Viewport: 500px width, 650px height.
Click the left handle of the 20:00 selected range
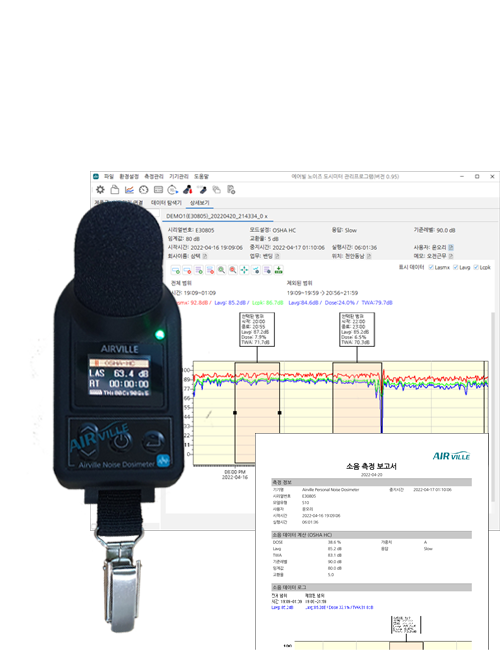click(x=235, y=413)
